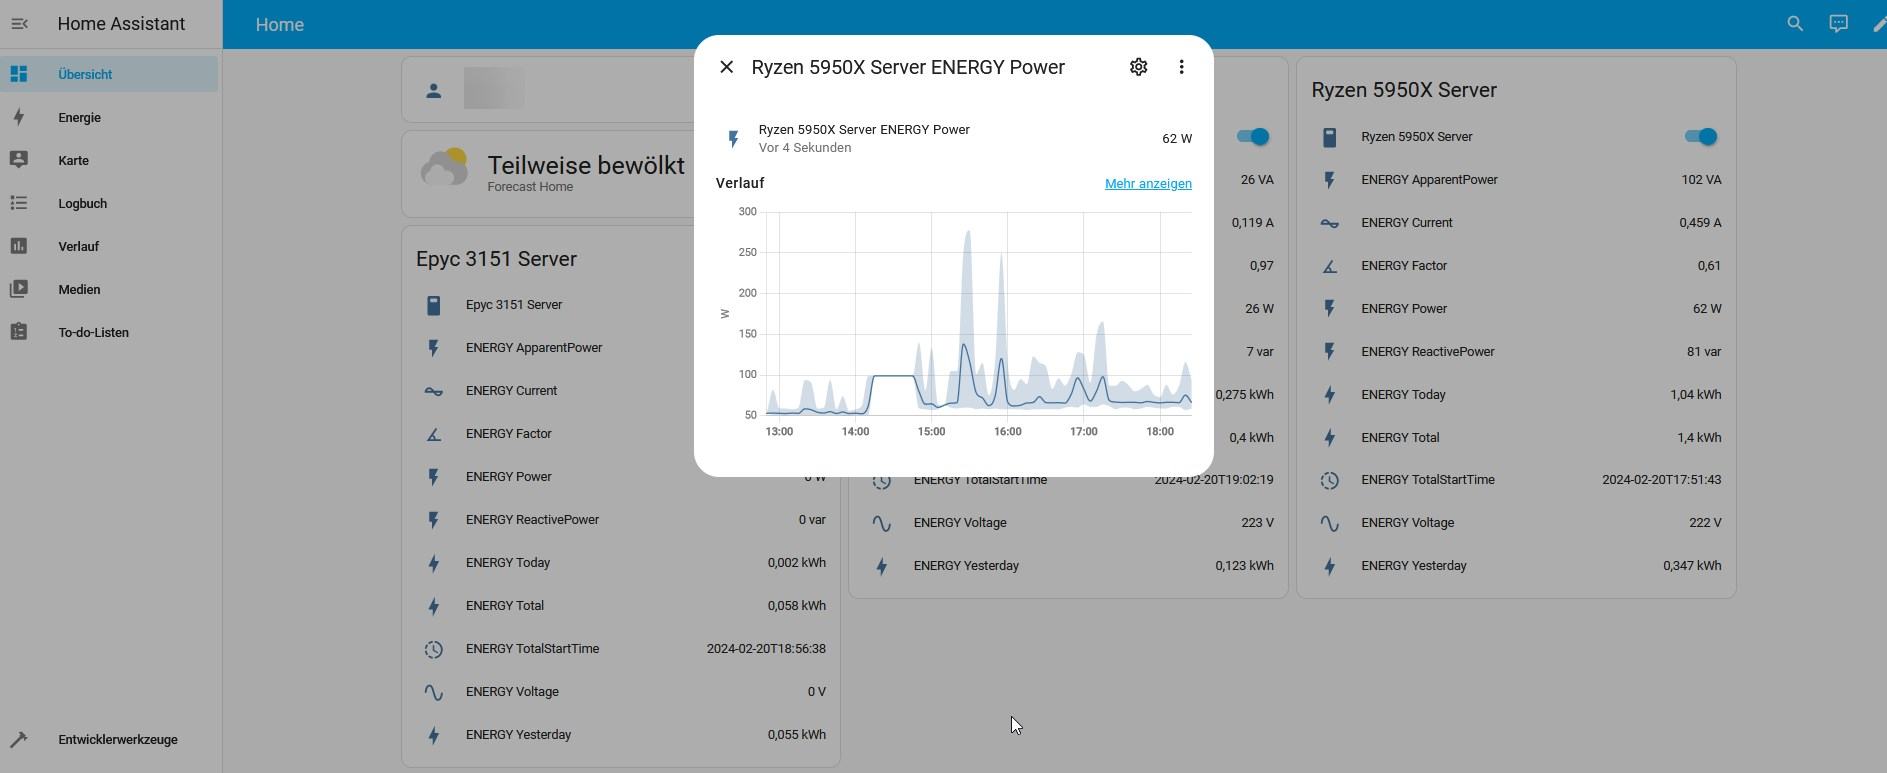Click the search icon in header
The width and height of the screenshot is (1887, 773).
point(1795,24)
